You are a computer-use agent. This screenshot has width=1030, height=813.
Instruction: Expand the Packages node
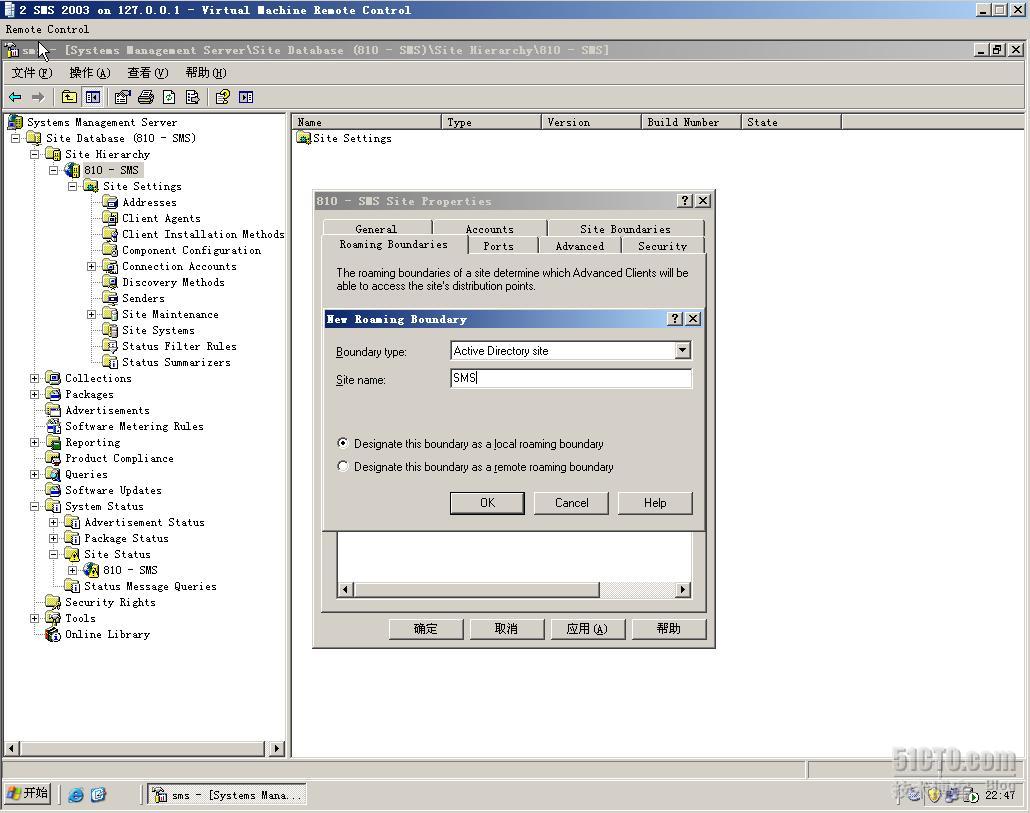pyautogui.click(x=35, y=395)
